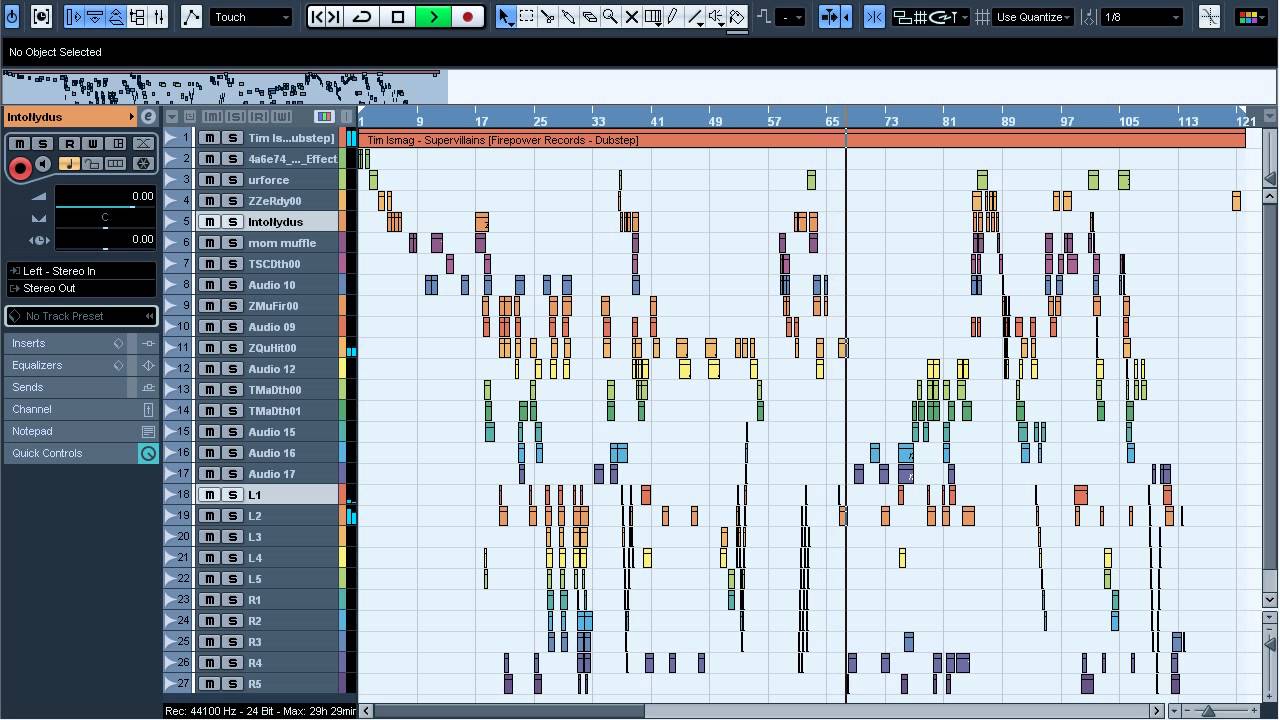Open the Quick Controls inspector section
This screenshot has width=1280, height=720.
click(x=82, y=453)
